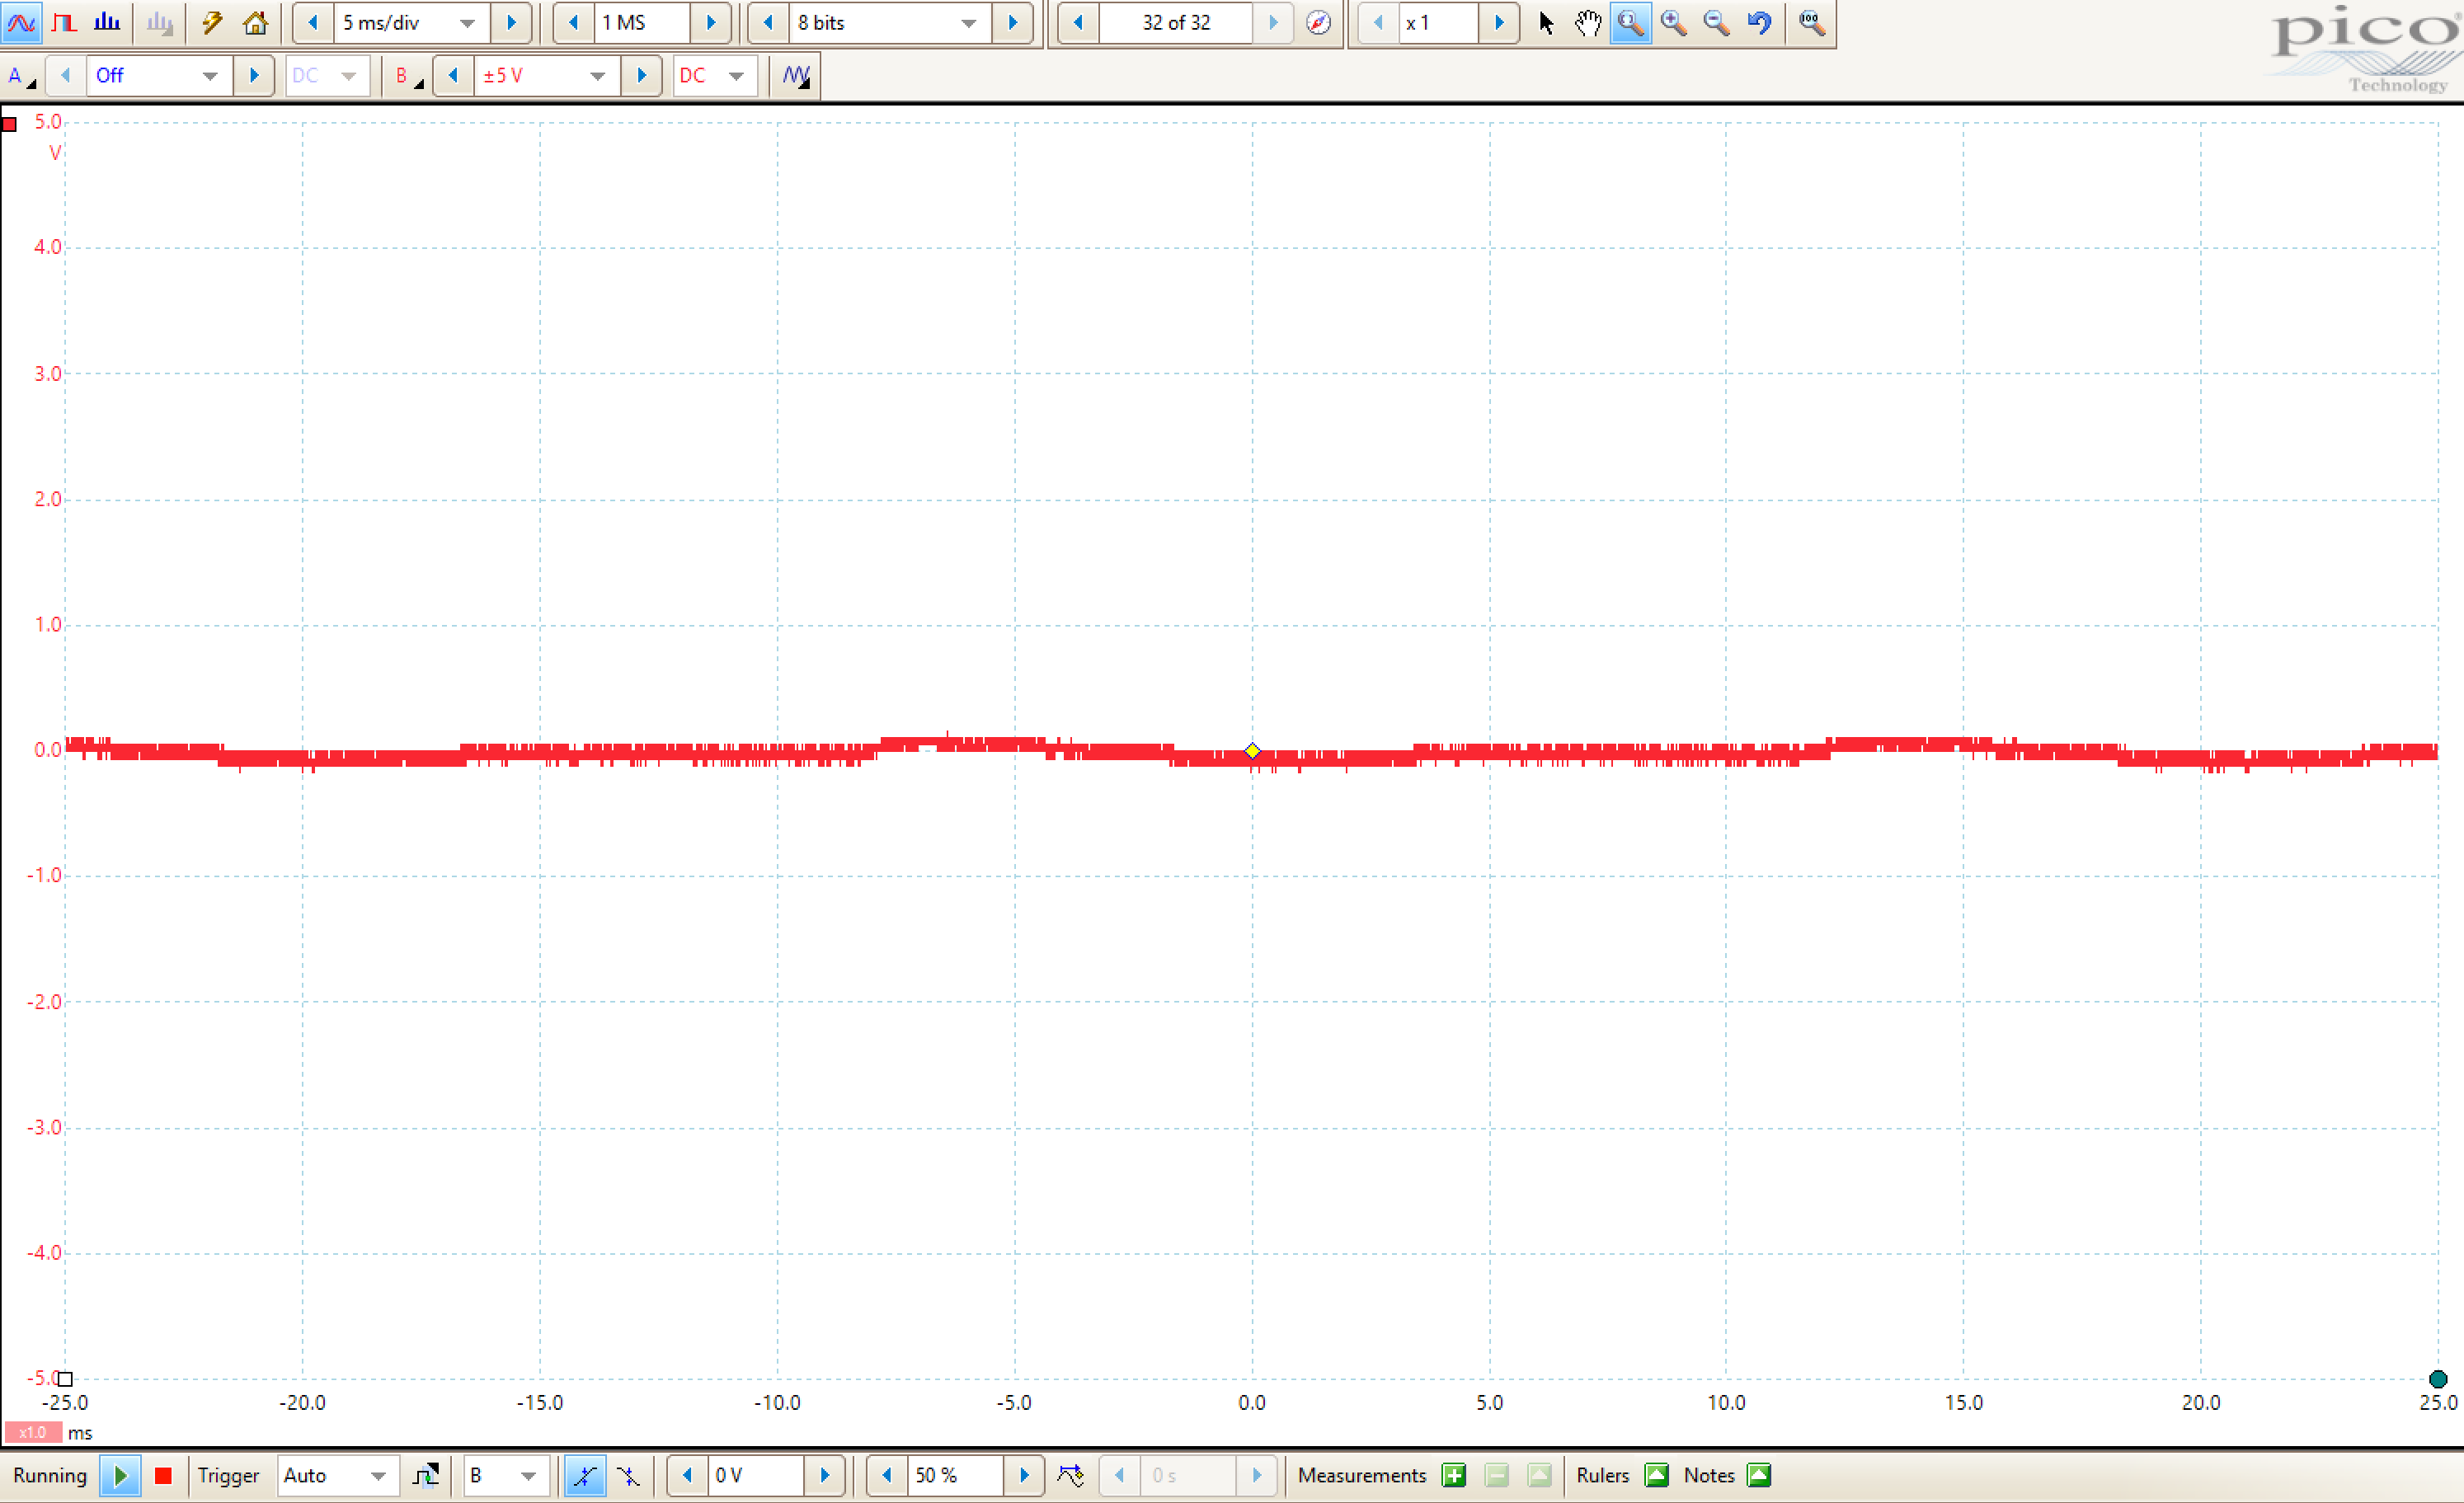Click the 0 V trigger threshold field
The image size is (2464, 1503).
[x=756, y=1475]
